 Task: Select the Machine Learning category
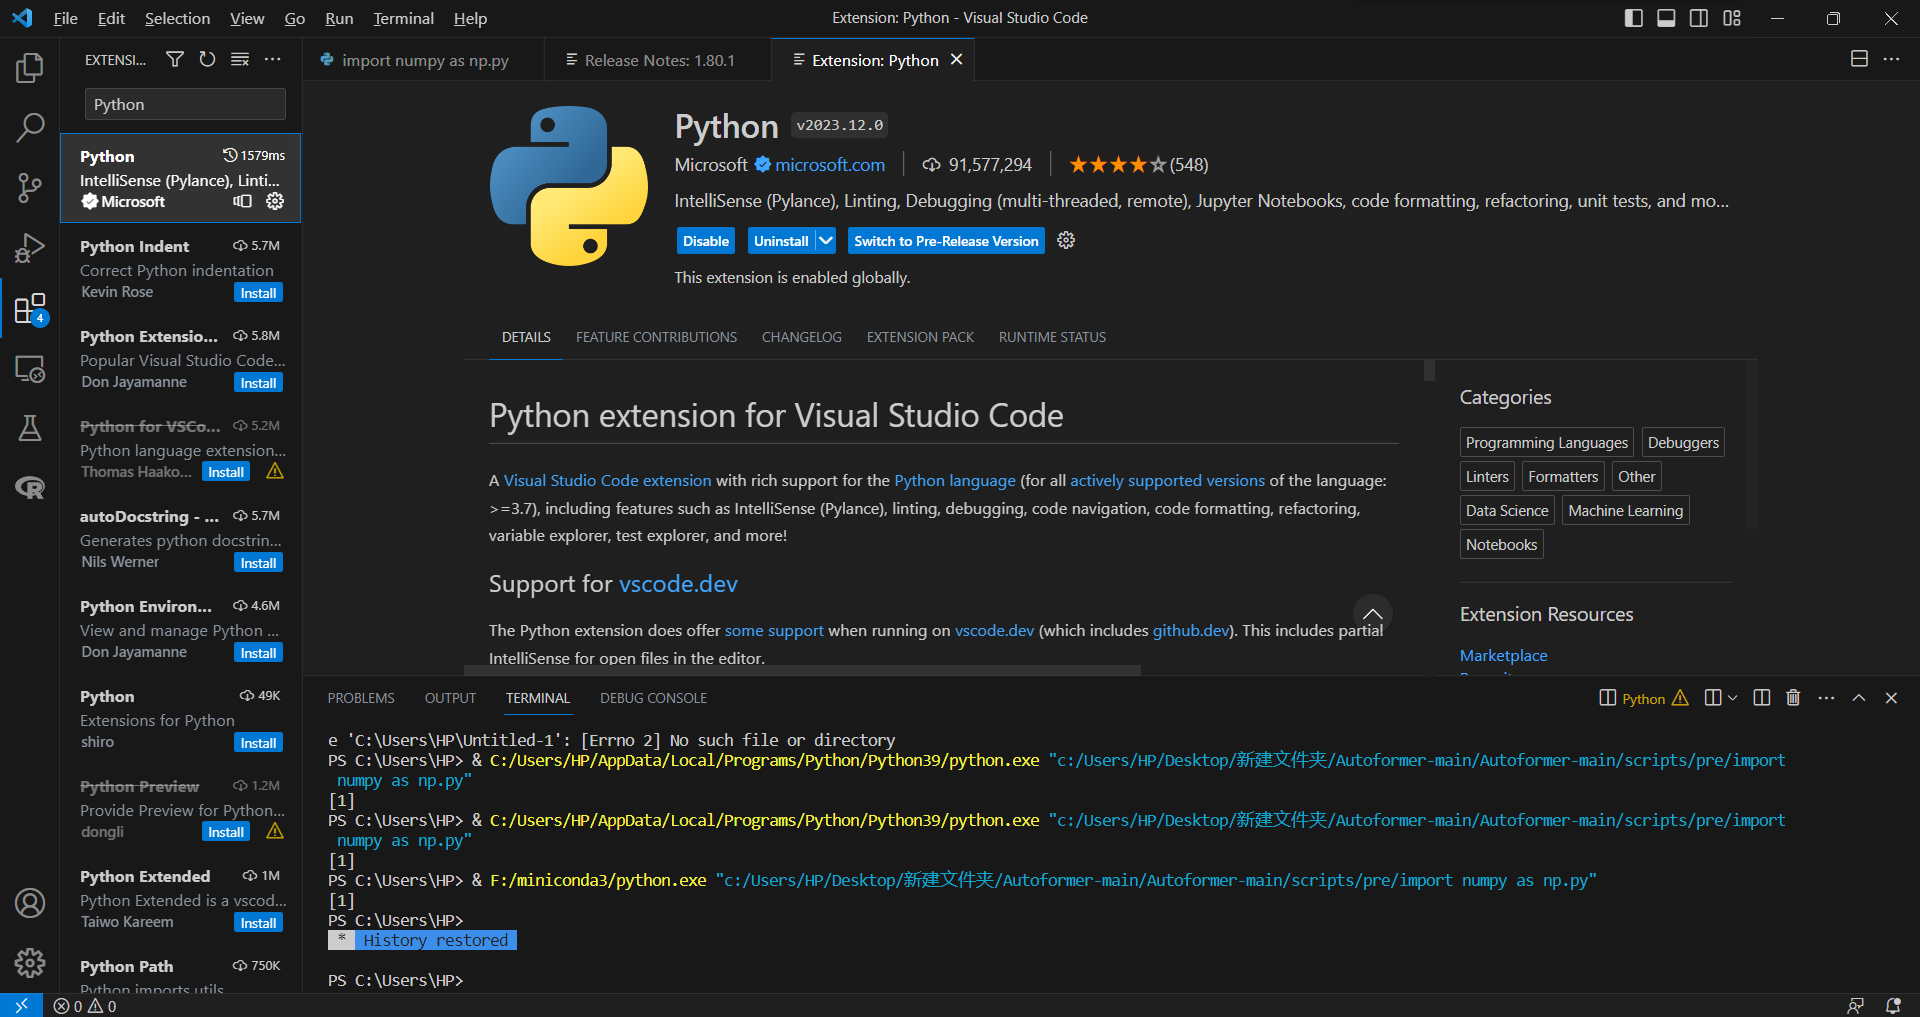click(x=1625, y=510)
